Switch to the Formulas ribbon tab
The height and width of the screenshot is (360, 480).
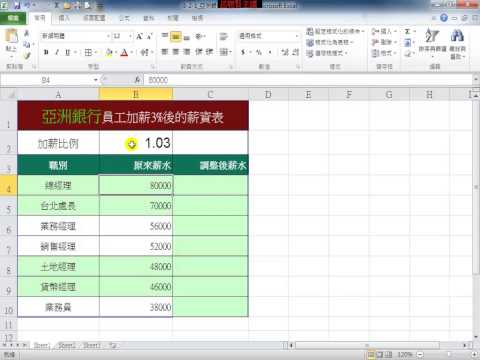coord(124,18)
